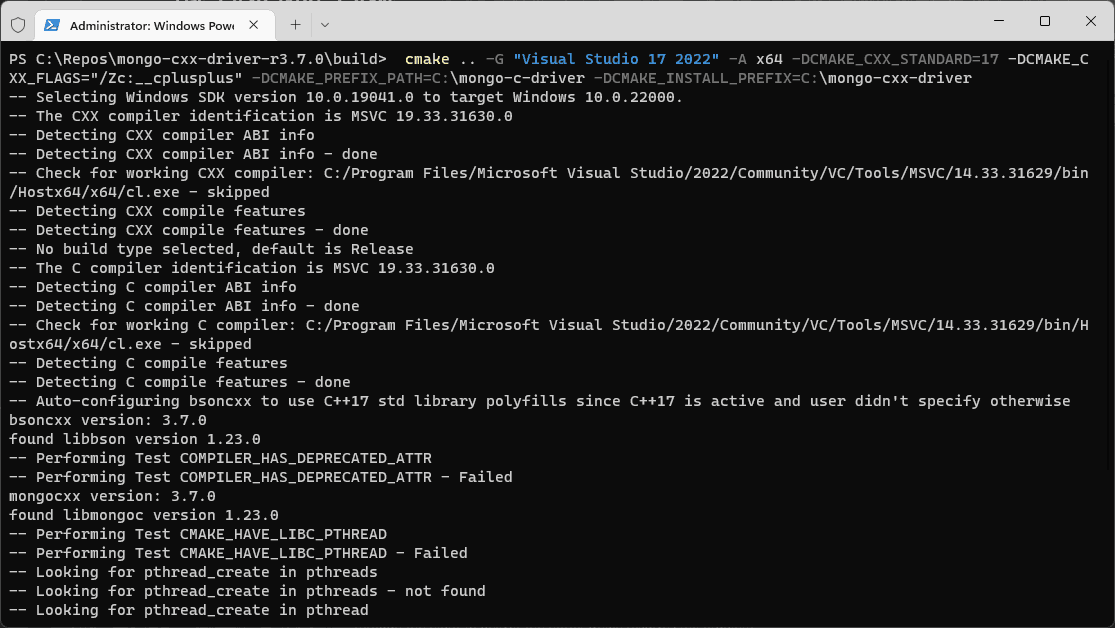This screenshot has height=628, width=1115.
Task: Click the "Selecting Windows SDK version" line
Action: (x=346, y=97)
